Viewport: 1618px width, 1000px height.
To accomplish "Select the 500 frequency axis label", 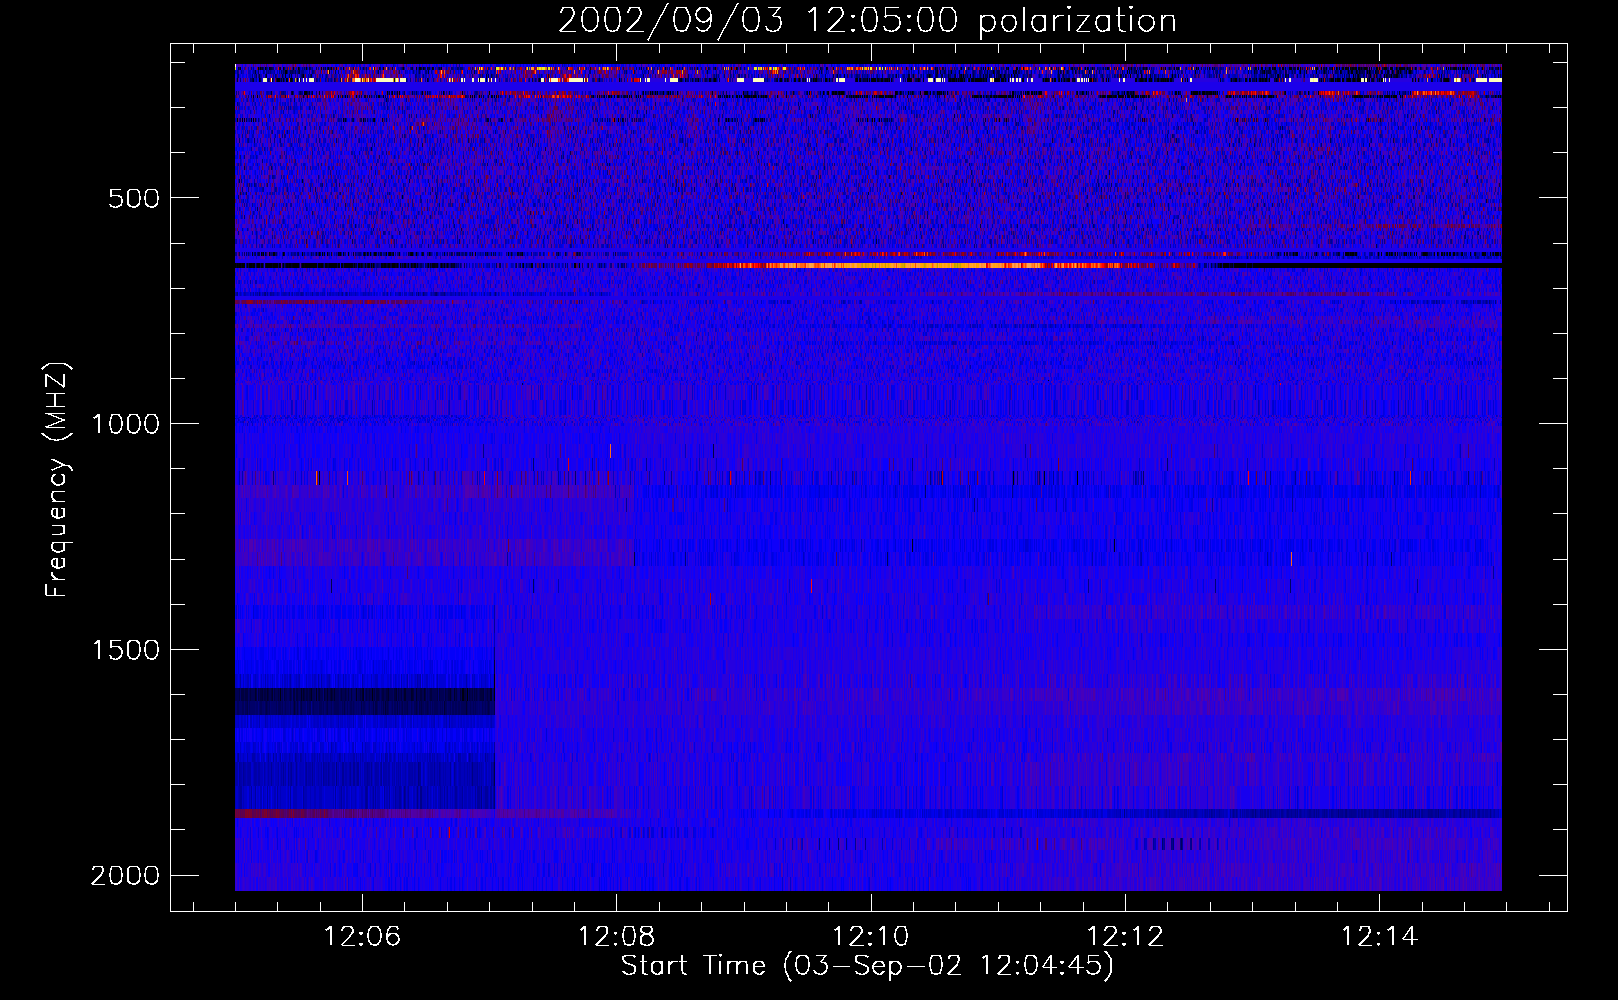I will click(134, 198).
